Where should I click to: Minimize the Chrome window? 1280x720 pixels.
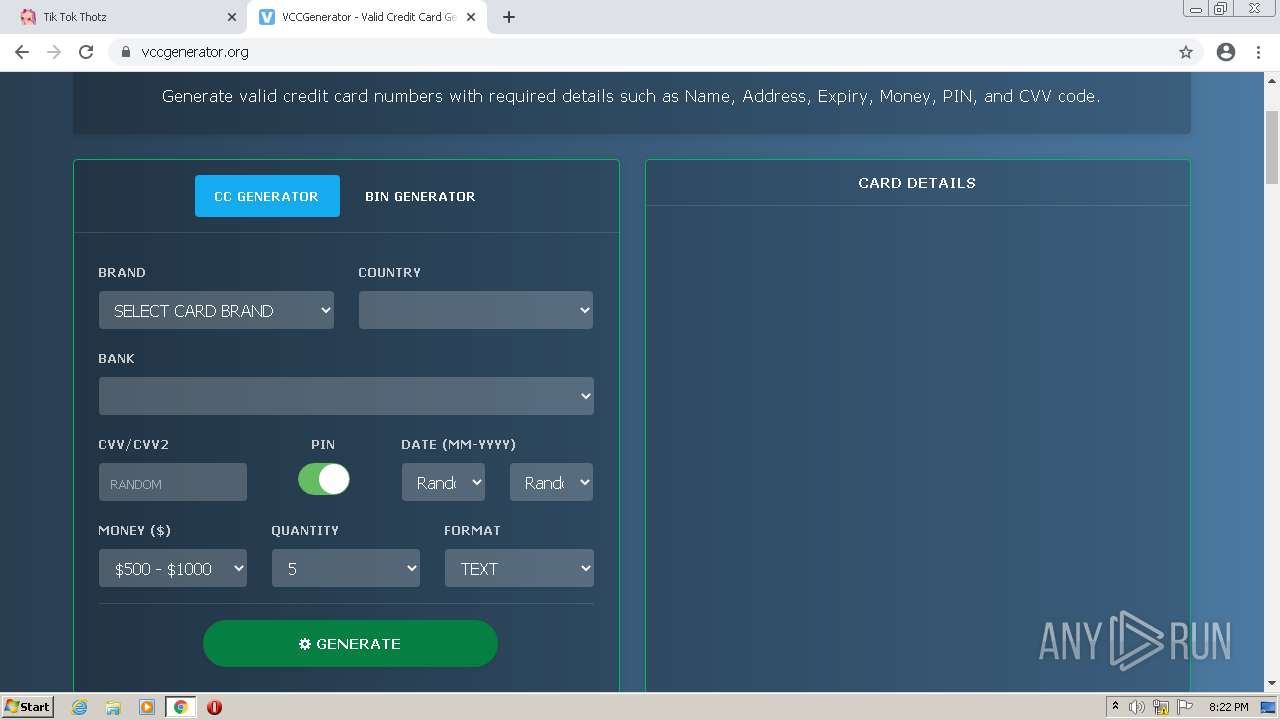click(1195, 9)
